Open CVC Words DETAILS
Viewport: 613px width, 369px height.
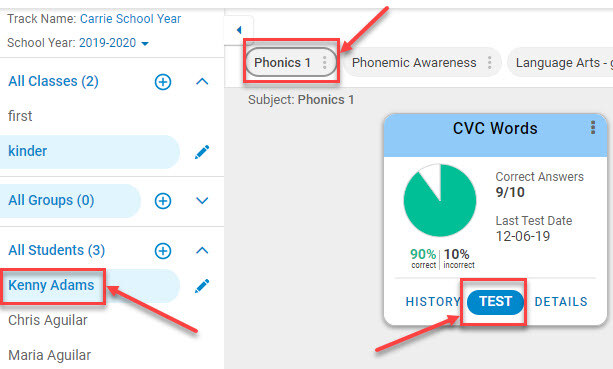(561, 302)
